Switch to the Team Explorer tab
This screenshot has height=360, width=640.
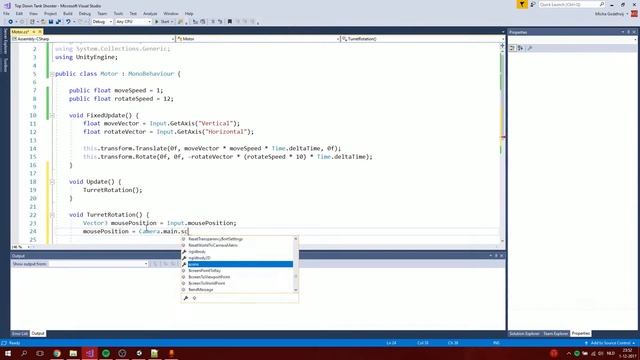pyautogui.click(x=556, y=333)
